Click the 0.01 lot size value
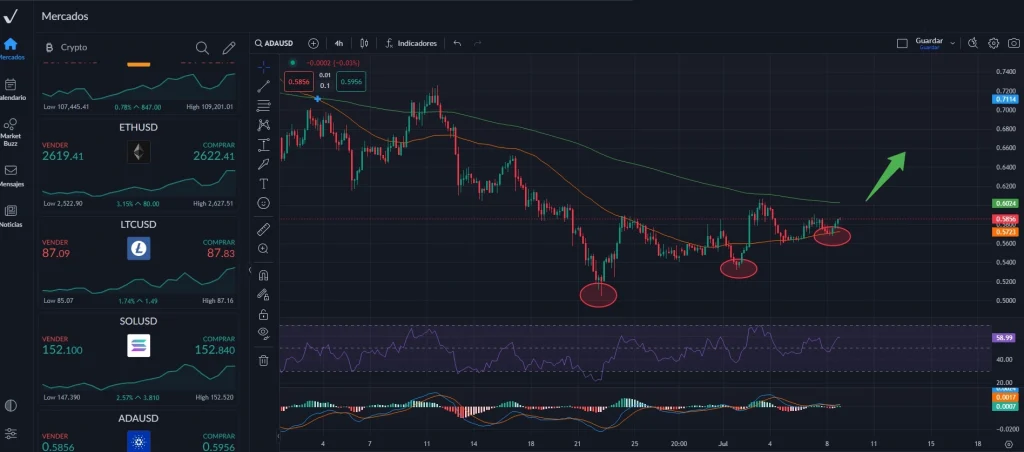The image size is (1024, 452). pyautogui.click(x=325, y=75)
